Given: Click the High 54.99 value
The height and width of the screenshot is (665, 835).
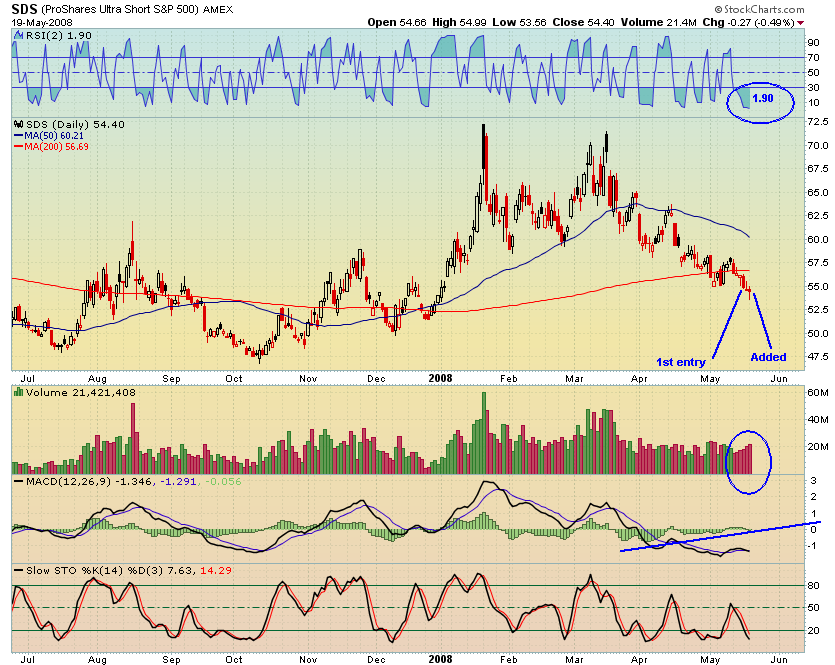Looking at the screenshot, I should [459, 22].
